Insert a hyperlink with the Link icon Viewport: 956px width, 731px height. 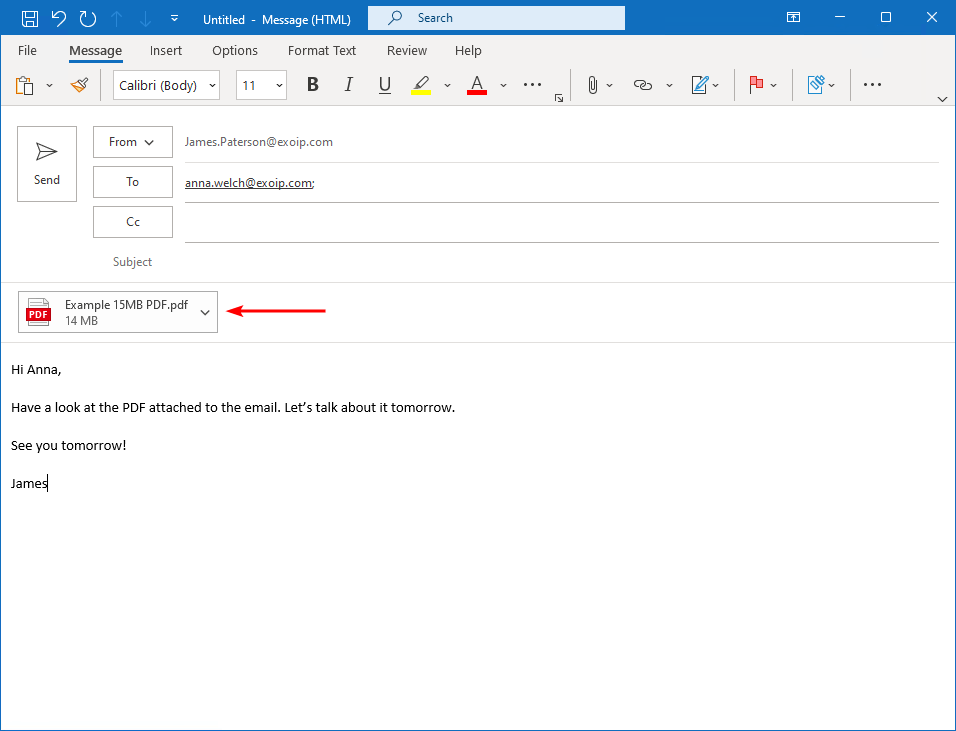click(x=641, y=85)
